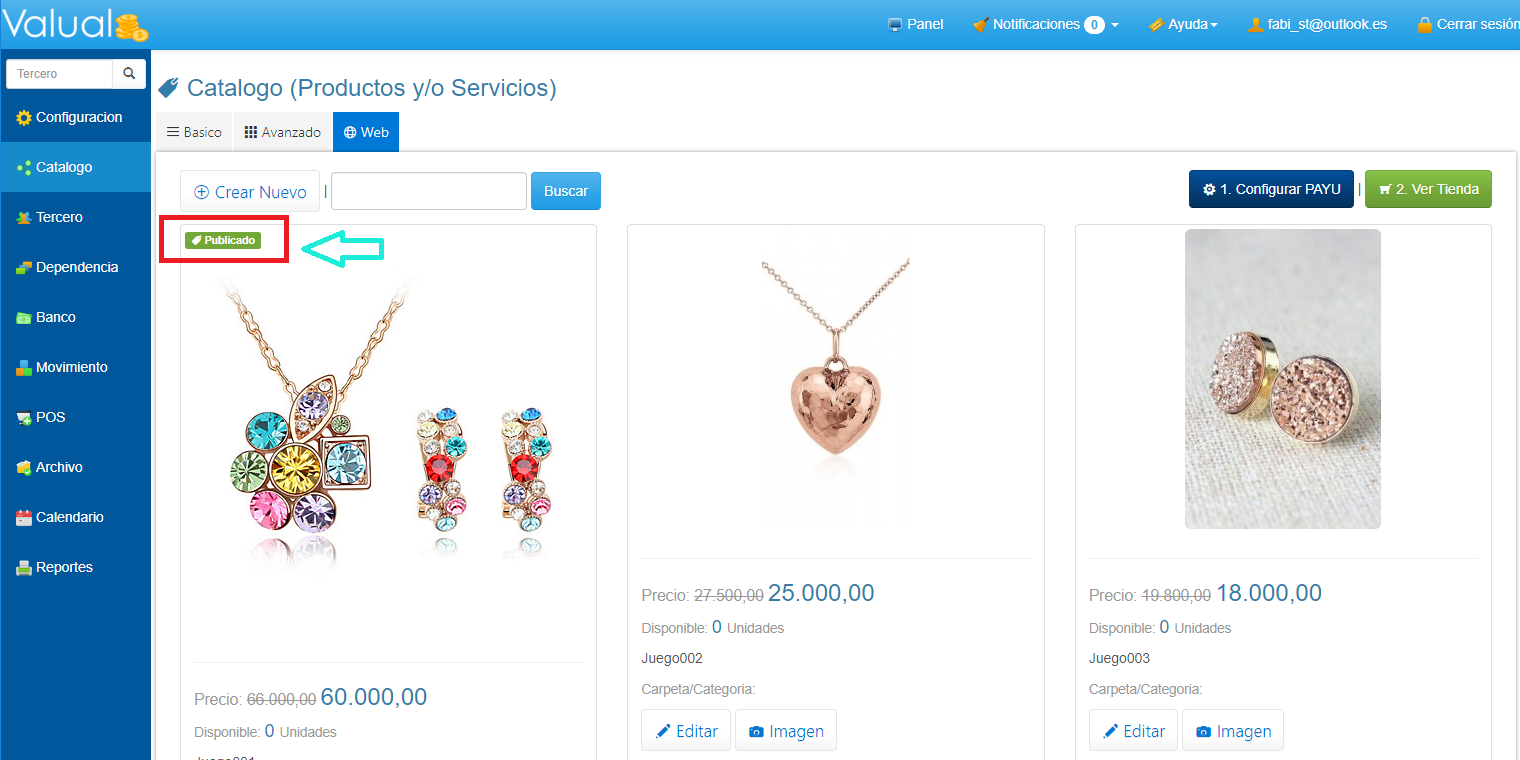Click the catalog search text field
Viewport: 1520px width, 760px height.
tap(429, 191)
